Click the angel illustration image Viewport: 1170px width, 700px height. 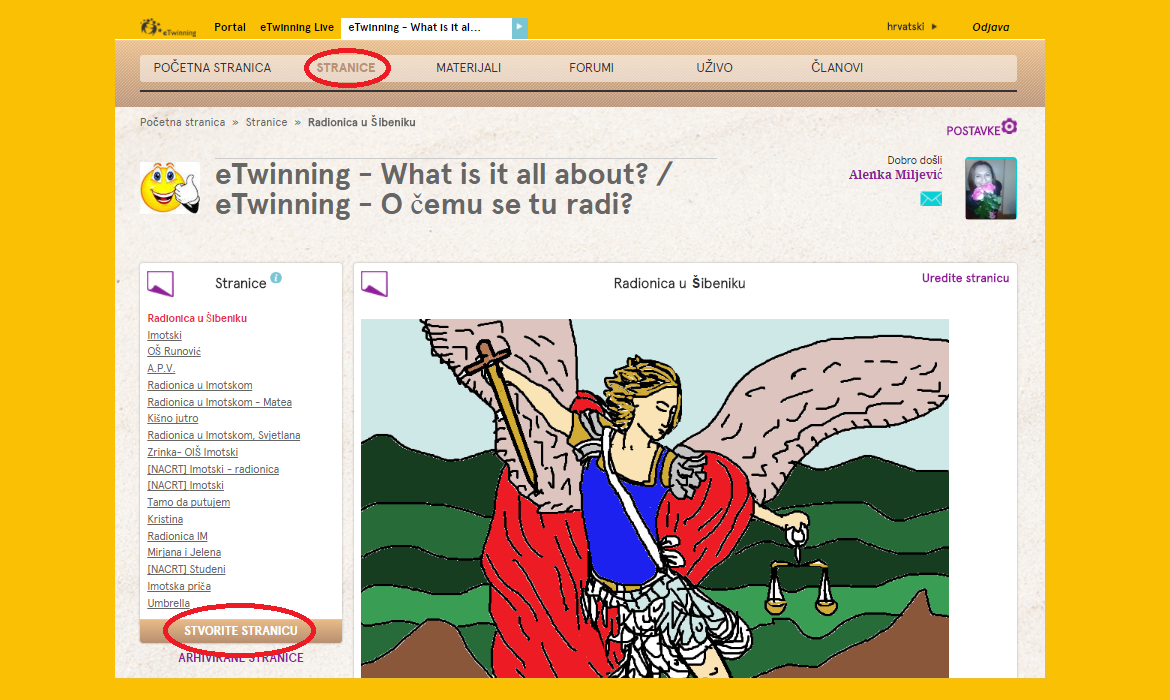(654, 499)
